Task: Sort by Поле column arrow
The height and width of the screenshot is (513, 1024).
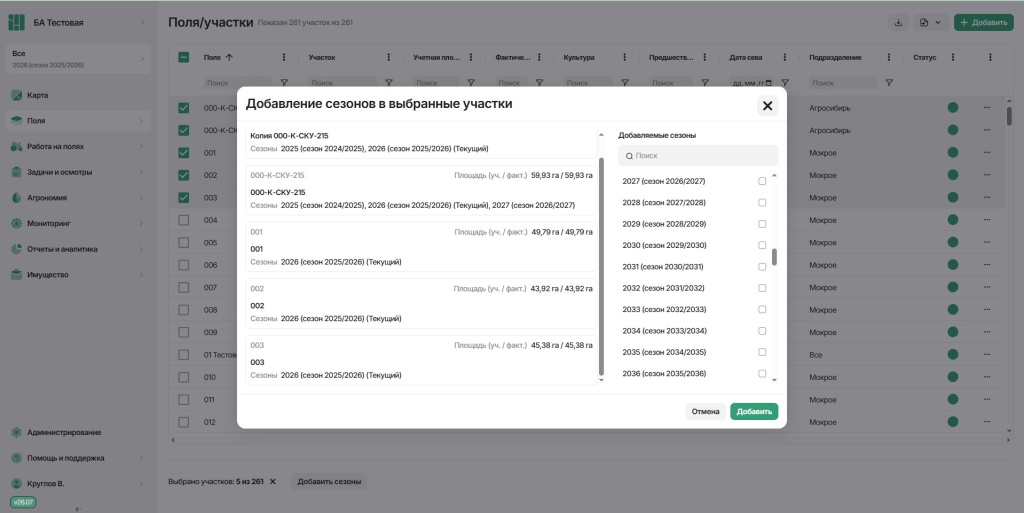Action: [229, 57]
